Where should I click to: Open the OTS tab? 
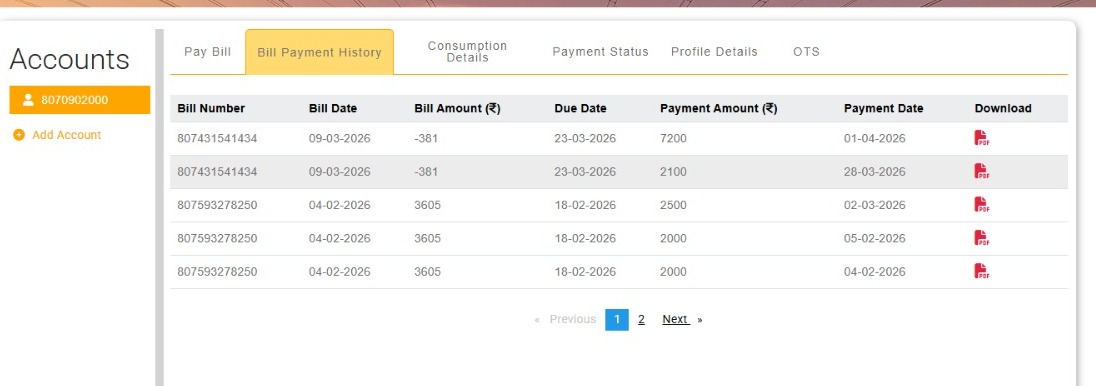807,52
